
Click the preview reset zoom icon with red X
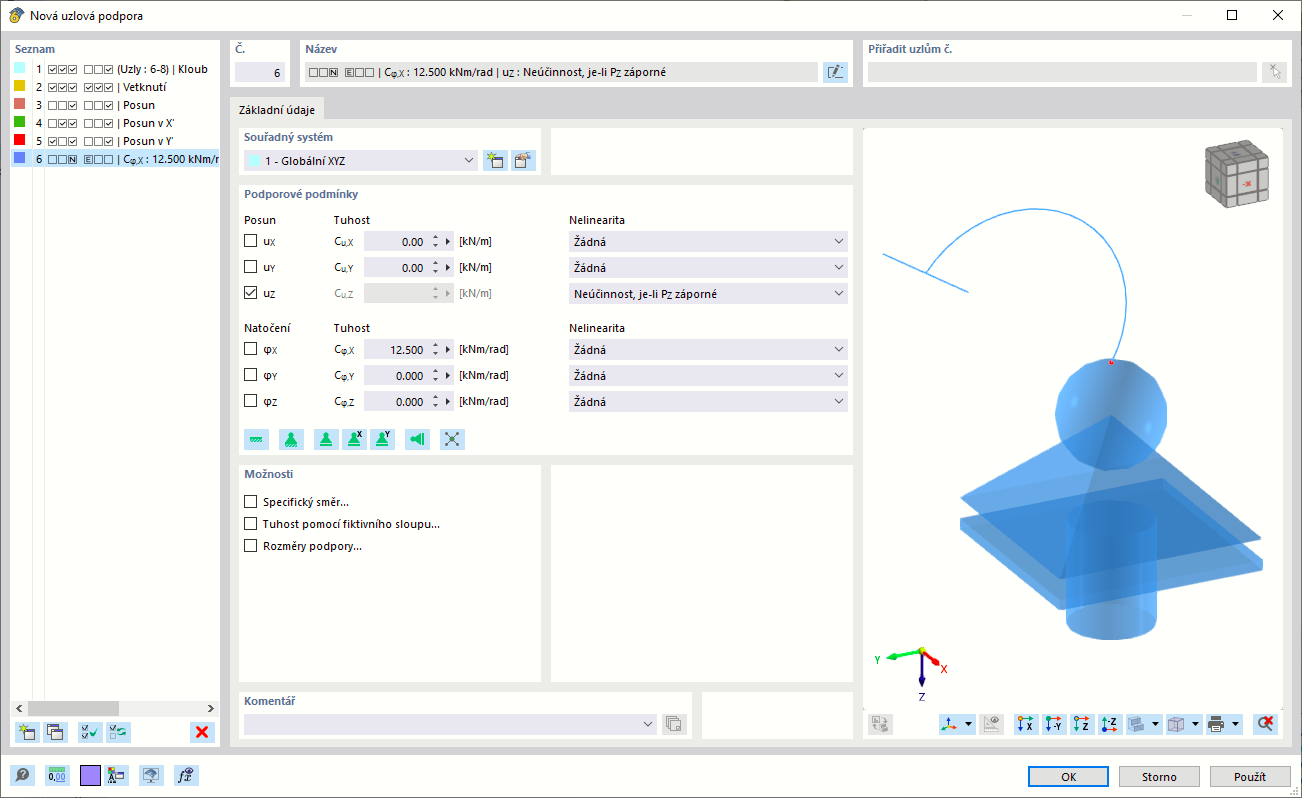pos(1266,724)
